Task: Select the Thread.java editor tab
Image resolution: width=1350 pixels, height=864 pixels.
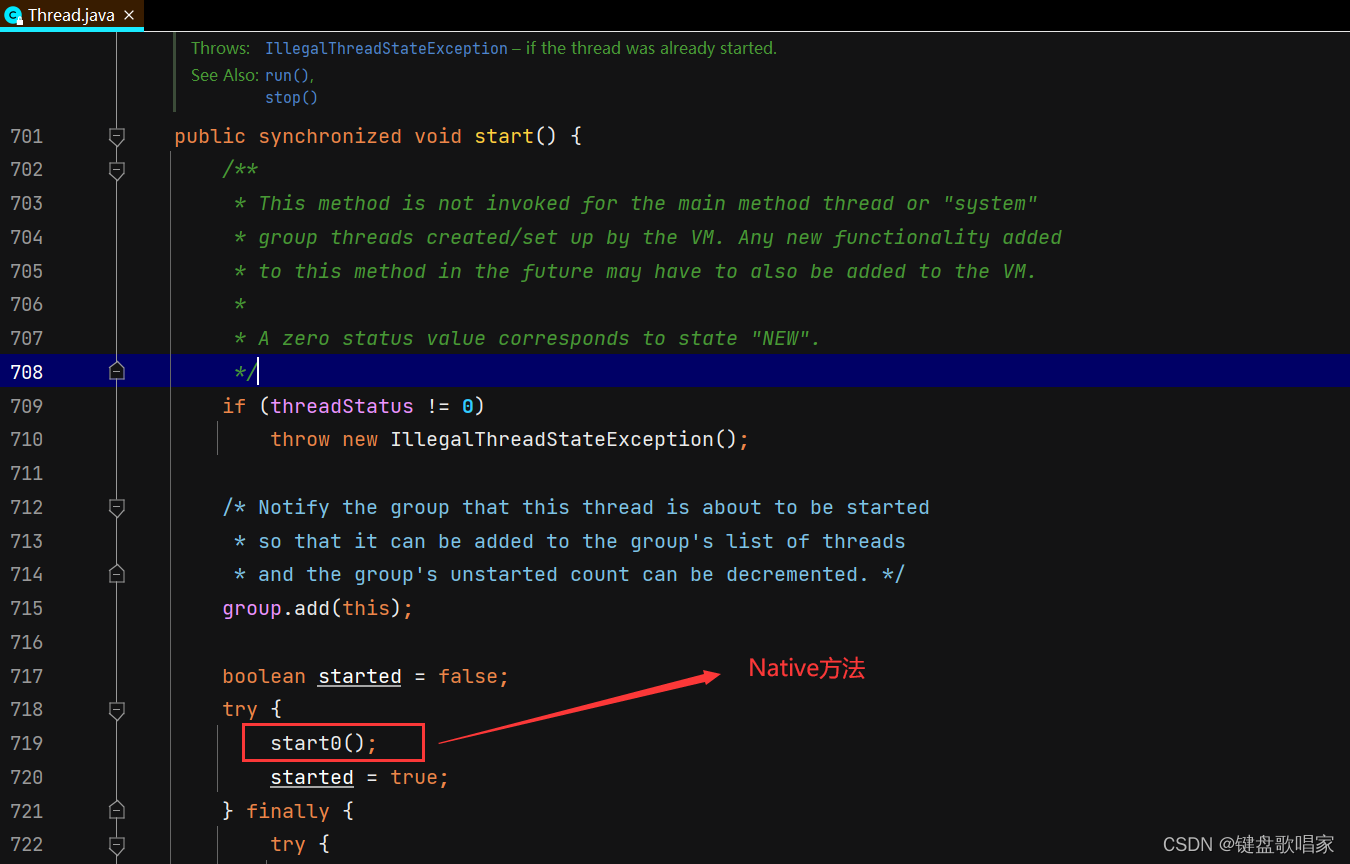Action: [x=72, y=15]
